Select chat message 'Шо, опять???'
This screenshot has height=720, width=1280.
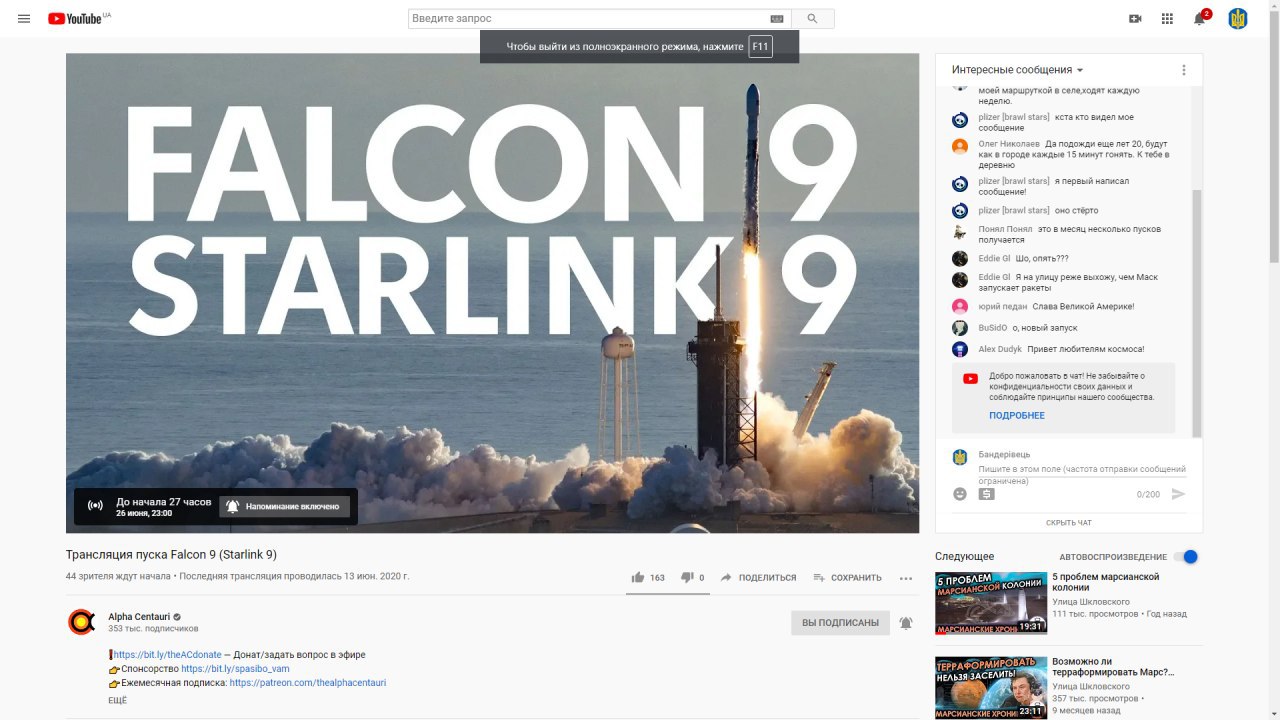tap(1042, 258)
